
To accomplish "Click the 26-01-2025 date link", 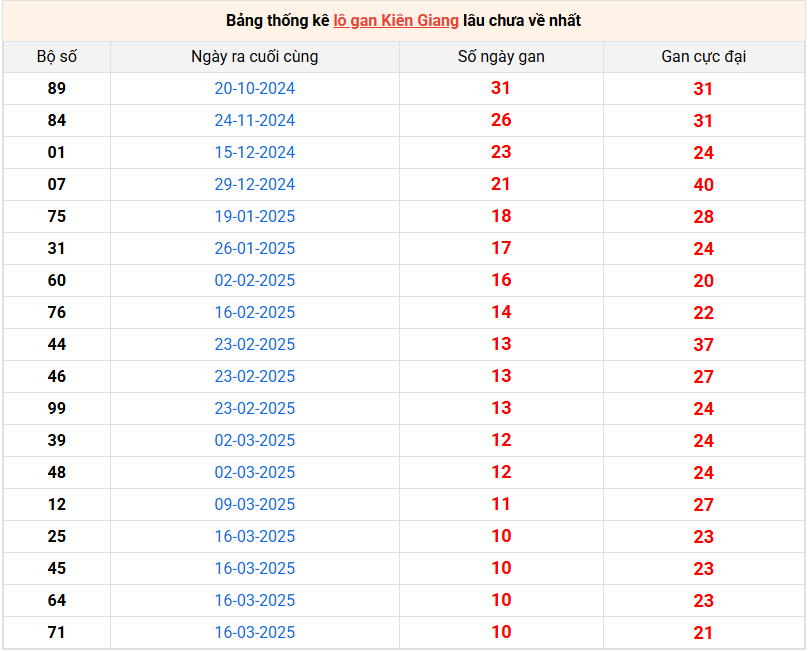I will click(255, 248).
